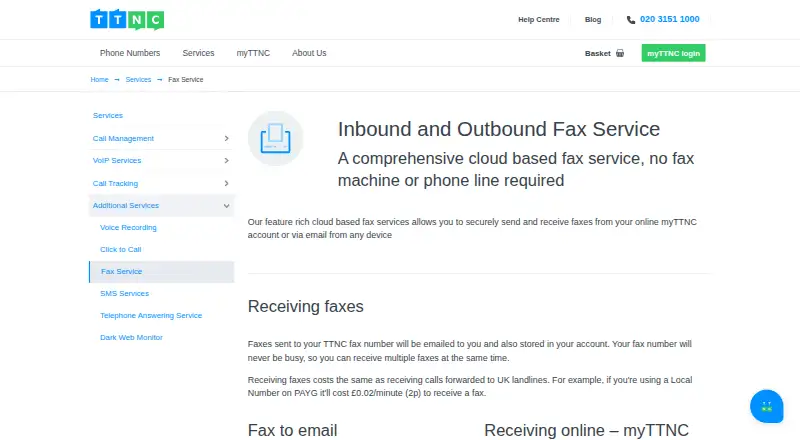Go to Services breadcrumb link

pyautogui.click(x=138, y=80)
